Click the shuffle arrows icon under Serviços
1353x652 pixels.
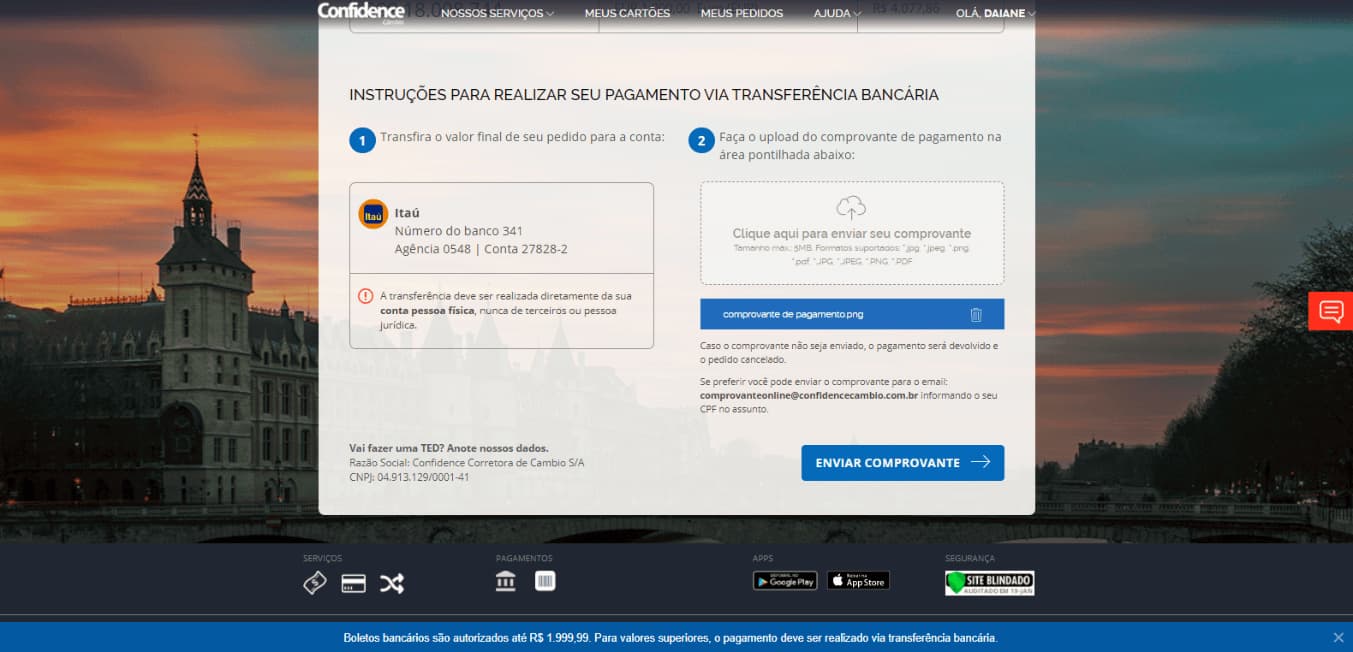tap(392, 584)
